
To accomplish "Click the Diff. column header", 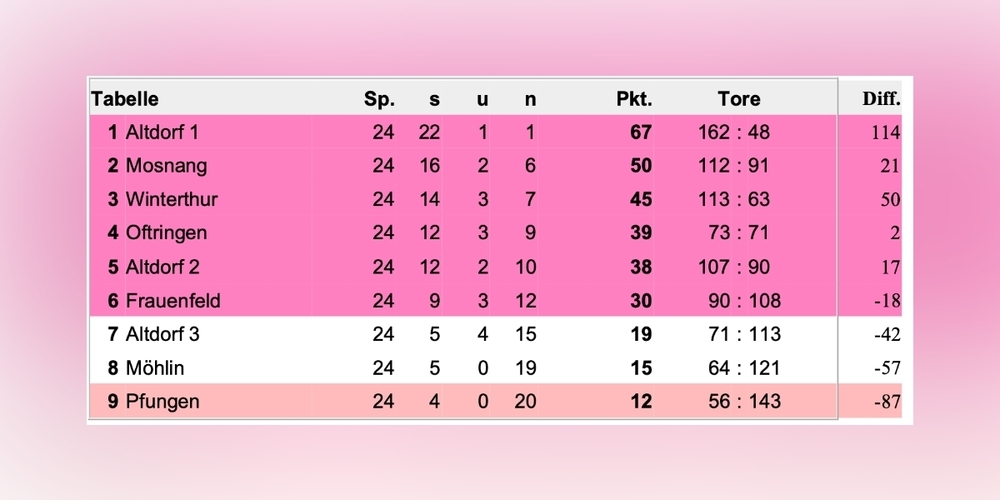I will click(x=881, y=99).
